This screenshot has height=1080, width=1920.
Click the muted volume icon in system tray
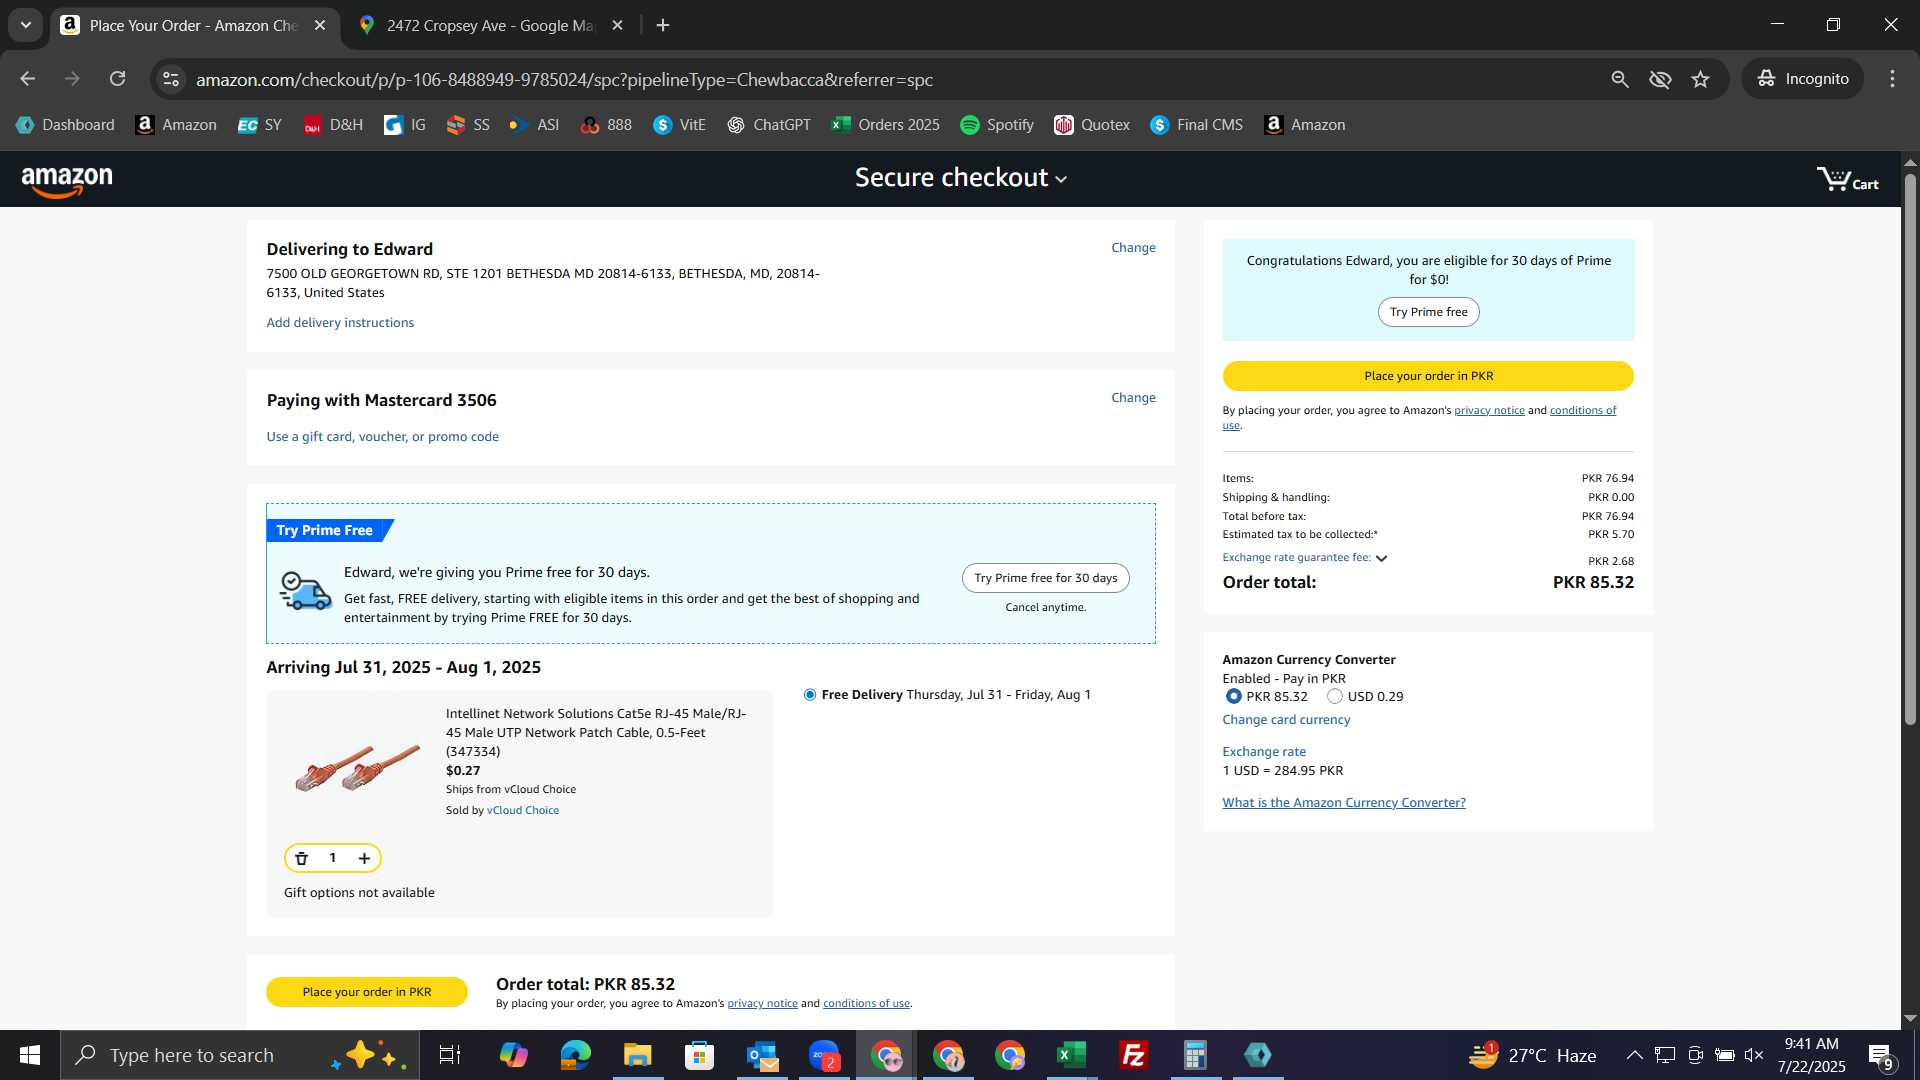(x=1754, y=1055)
